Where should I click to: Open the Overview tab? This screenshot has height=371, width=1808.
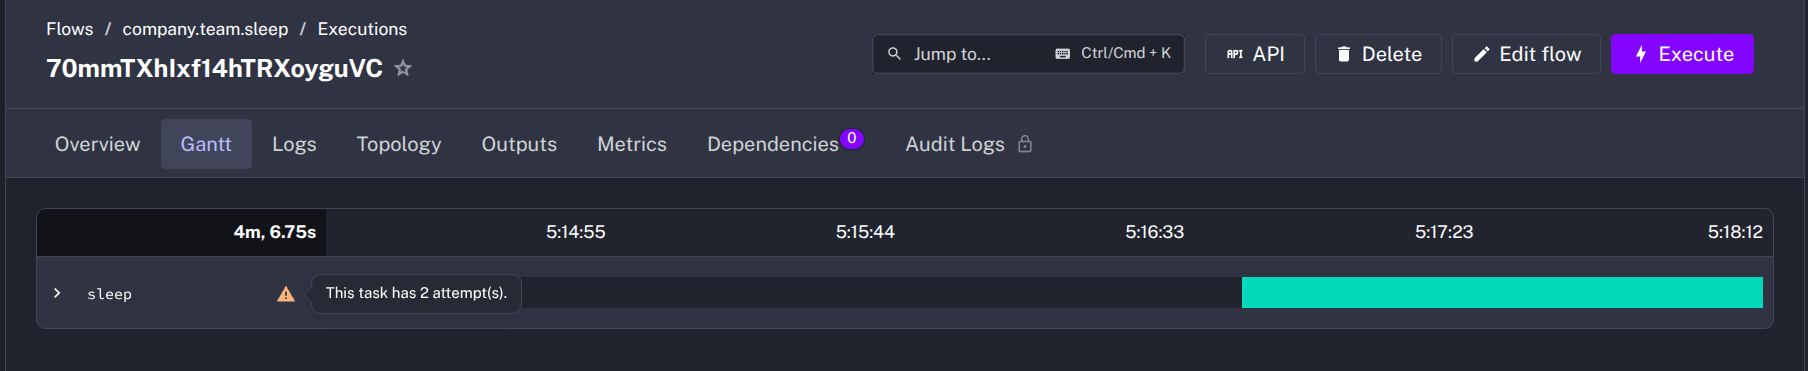coord(97,144)
